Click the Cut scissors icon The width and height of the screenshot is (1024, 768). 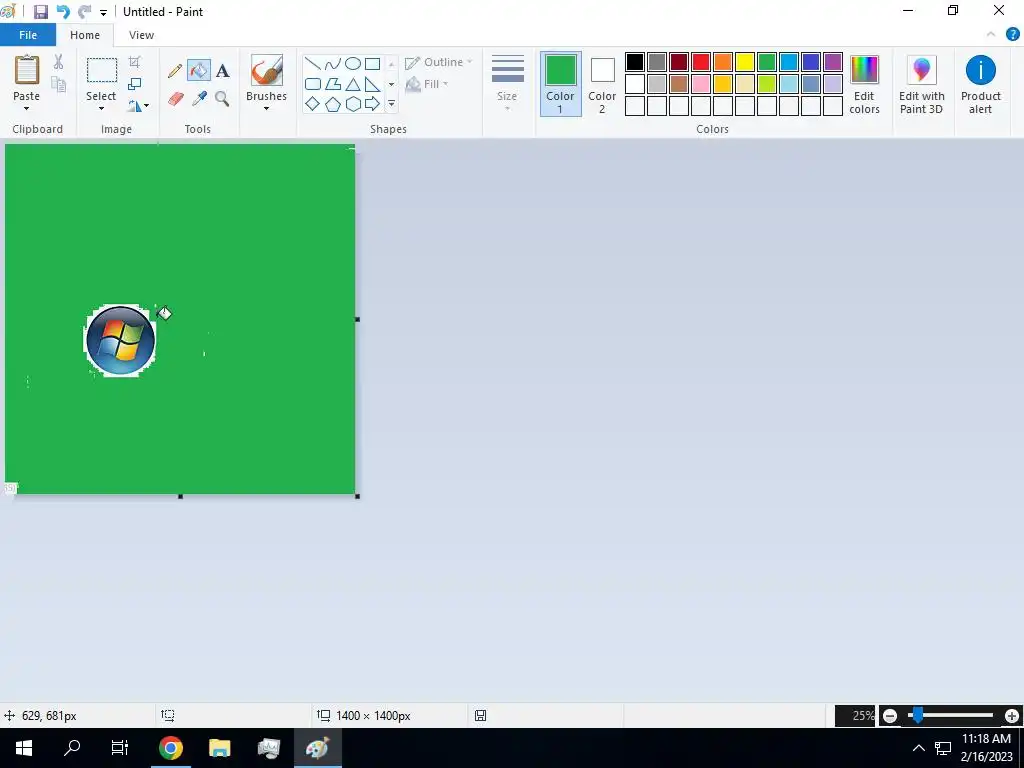[58, 62]
